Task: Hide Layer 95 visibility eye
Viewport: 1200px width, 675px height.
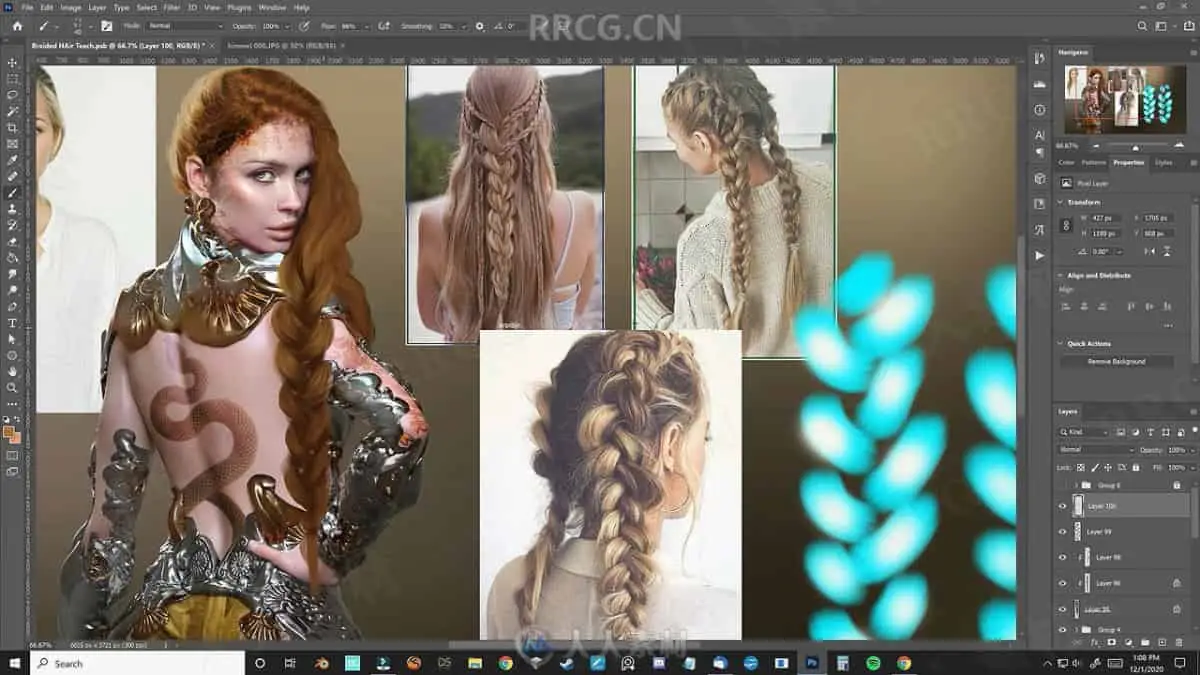Action: (1063, 608)
